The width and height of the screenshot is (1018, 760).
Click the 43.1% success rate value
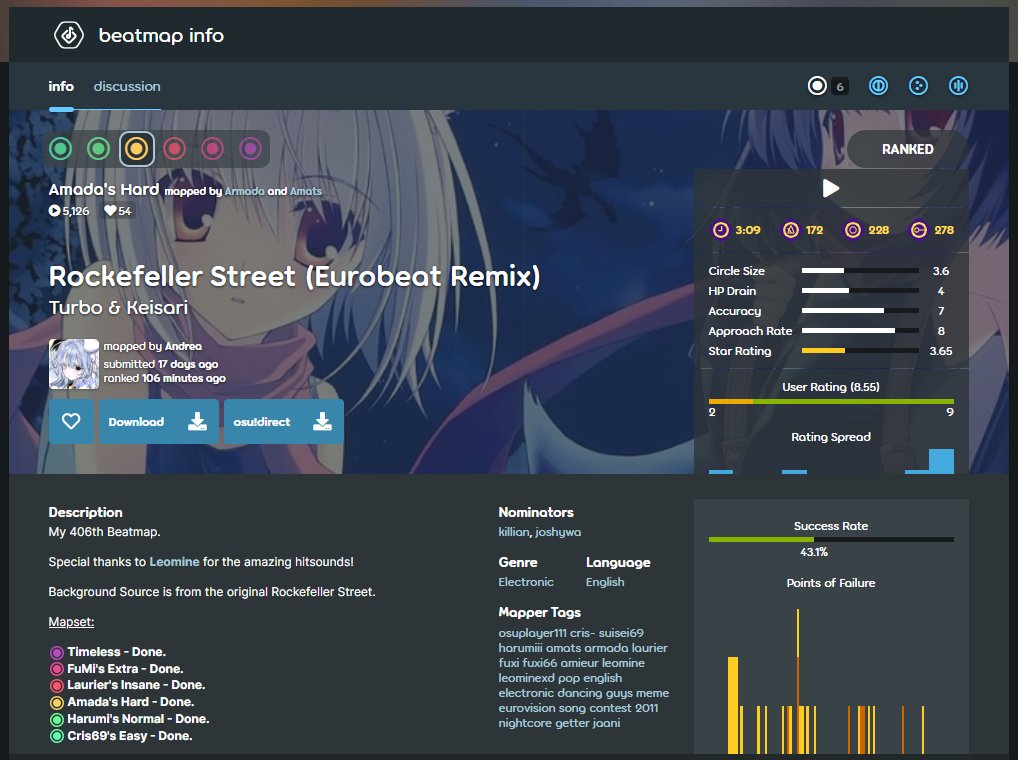point(813,552)
